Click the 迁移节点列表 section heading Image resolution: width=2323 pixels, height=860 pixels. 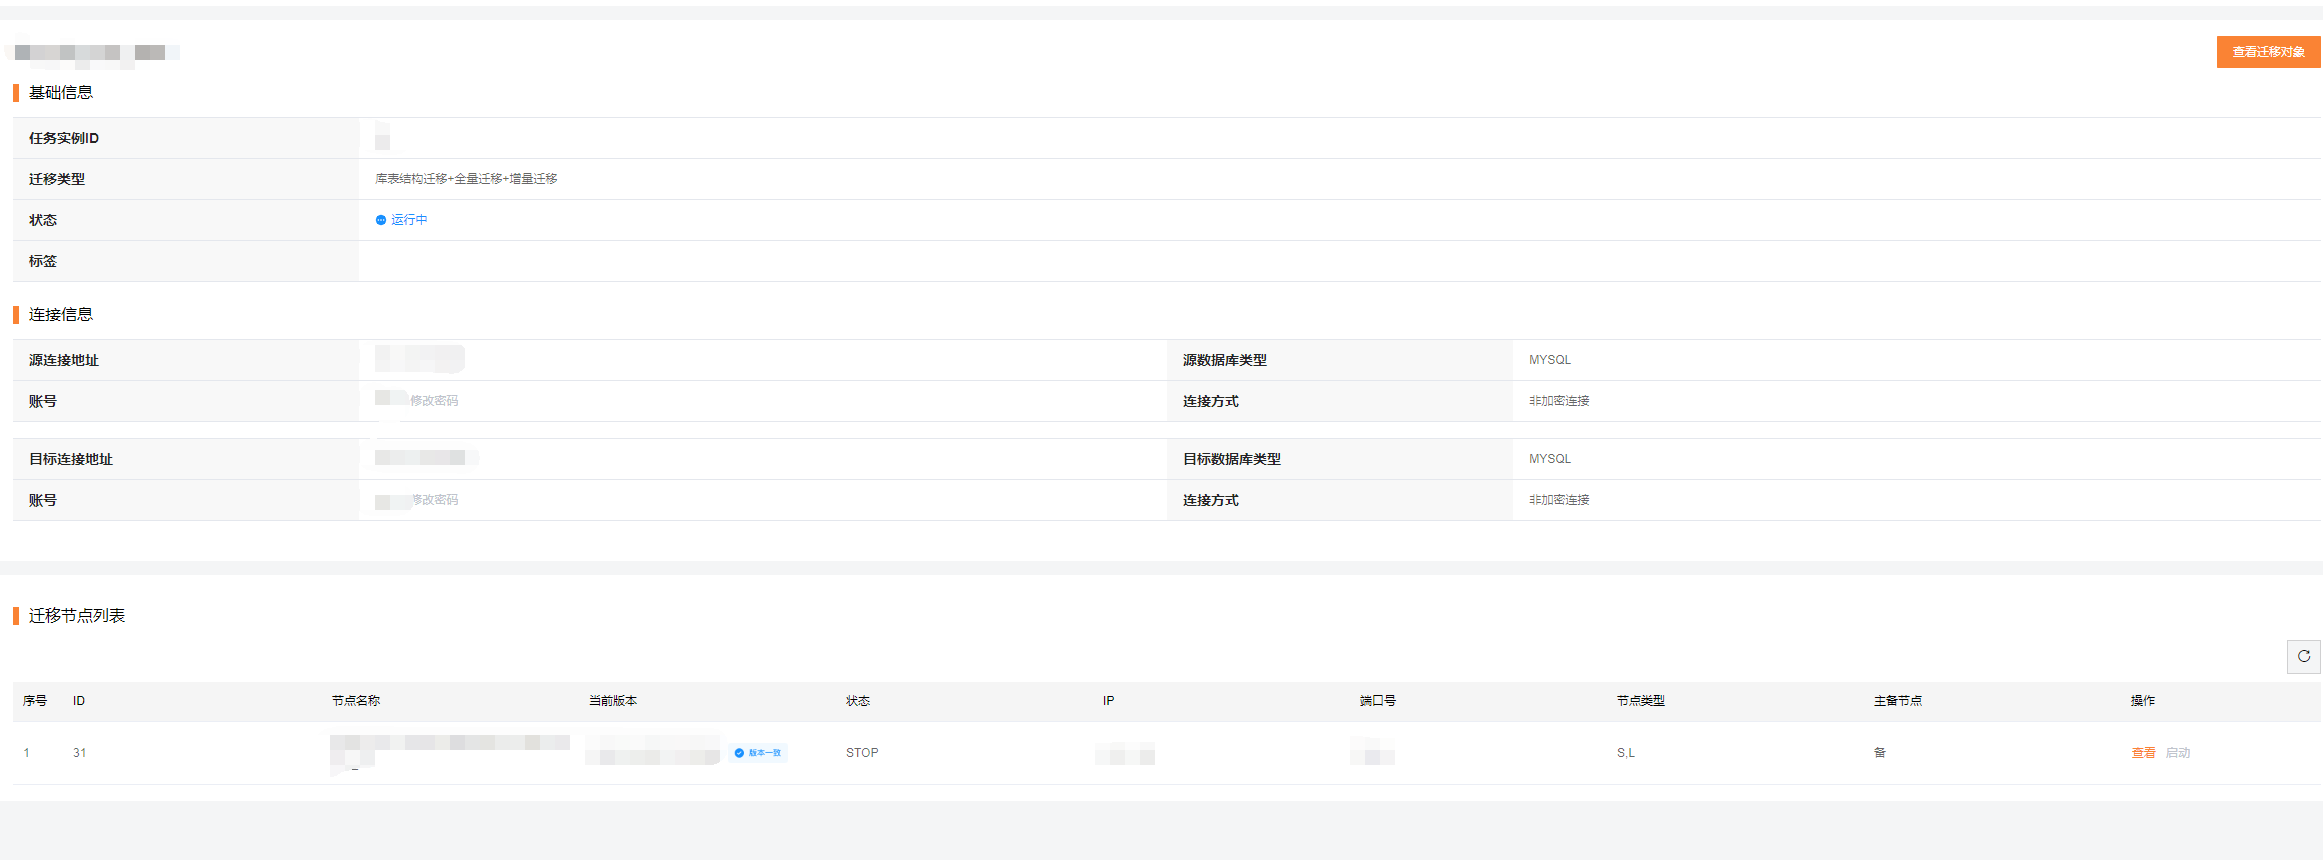tap(77, 616)
